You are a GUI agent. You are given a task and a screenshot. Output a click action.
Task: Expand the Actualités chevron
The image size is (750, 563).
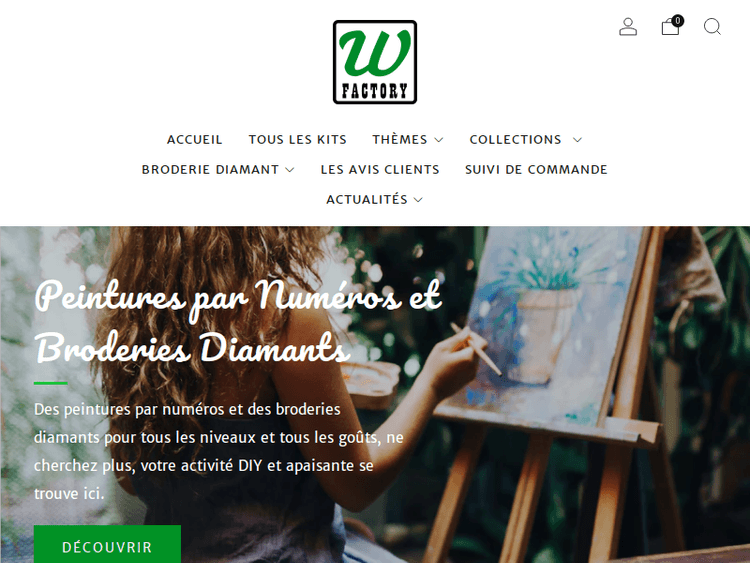[418, 199]
